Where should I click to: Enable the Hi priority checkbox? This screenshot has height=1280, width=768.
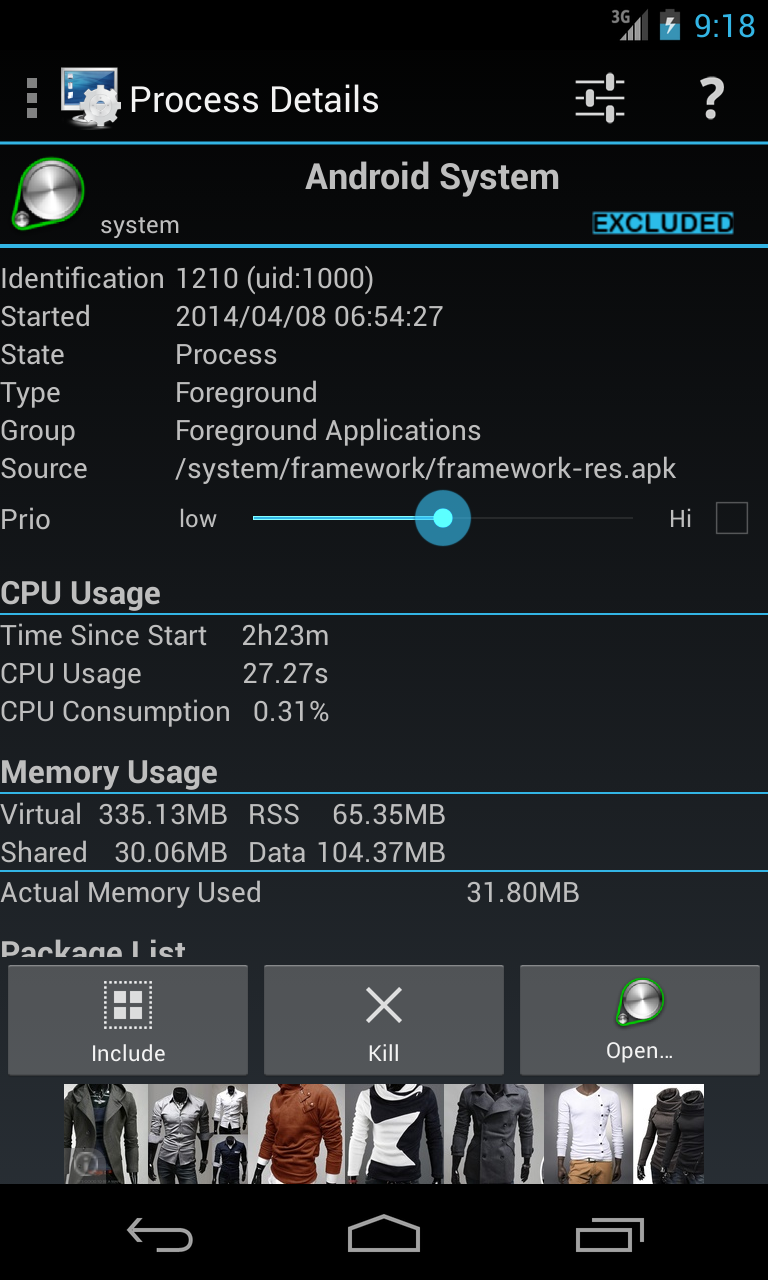tap(732, 518)
